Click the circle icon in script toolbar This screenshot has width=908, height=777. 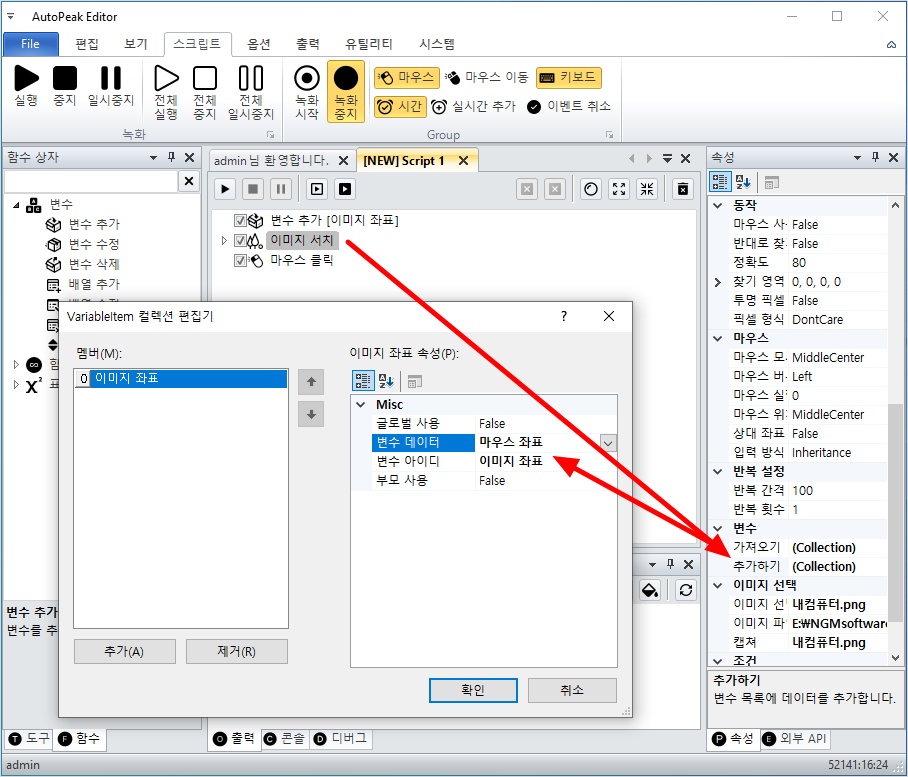click(x=591, y=189)
